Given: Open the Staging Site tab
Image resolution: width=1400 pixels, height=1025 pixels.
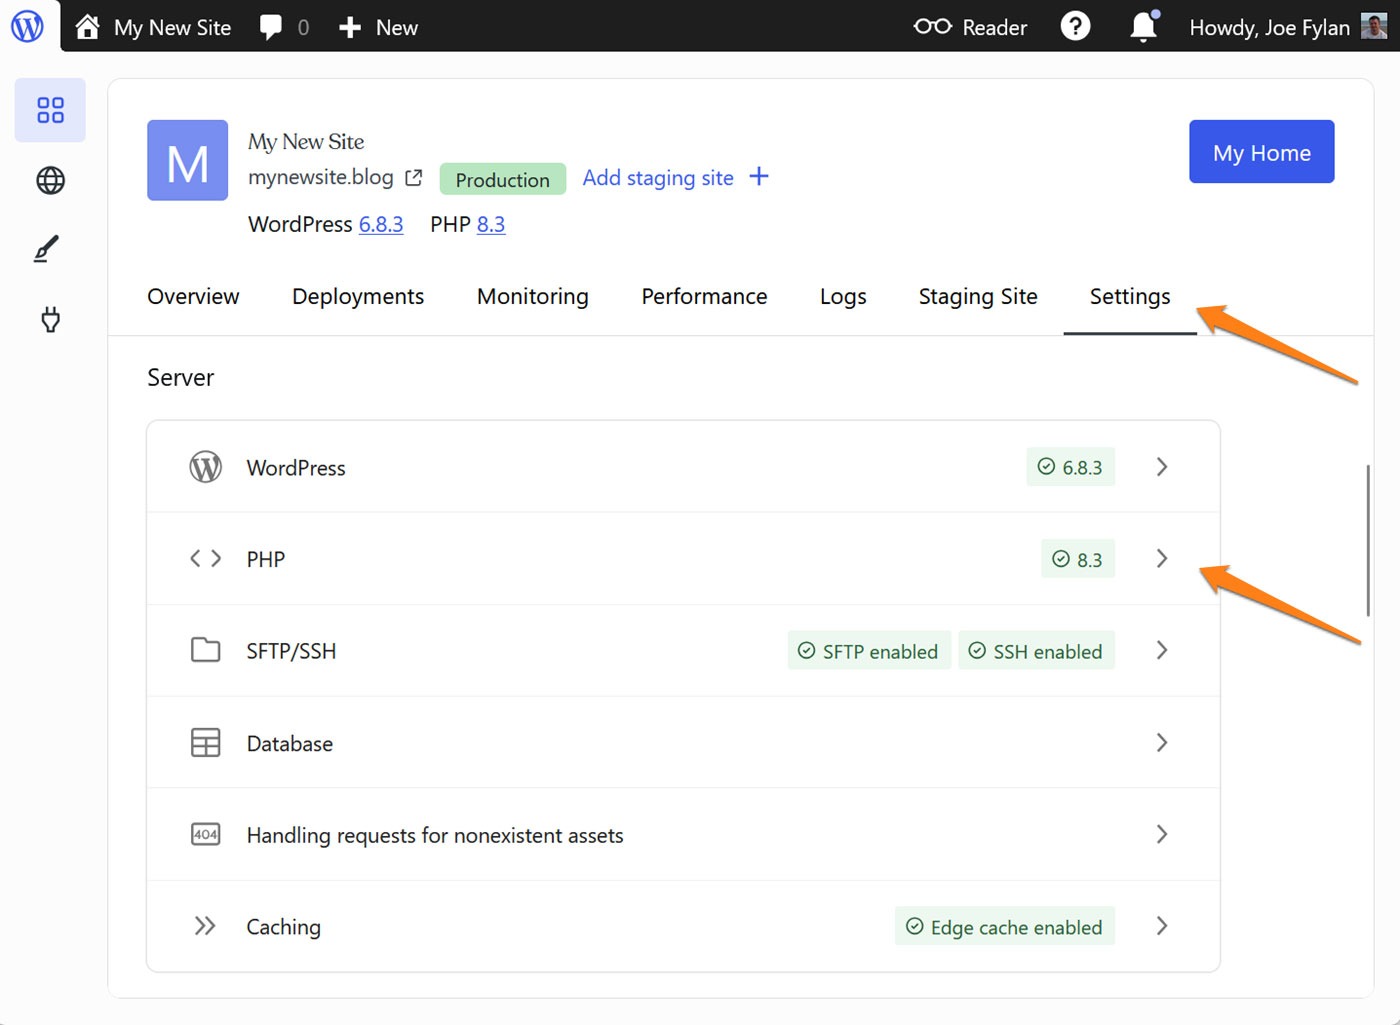Looking at the screenshot, I should [977, 296].
